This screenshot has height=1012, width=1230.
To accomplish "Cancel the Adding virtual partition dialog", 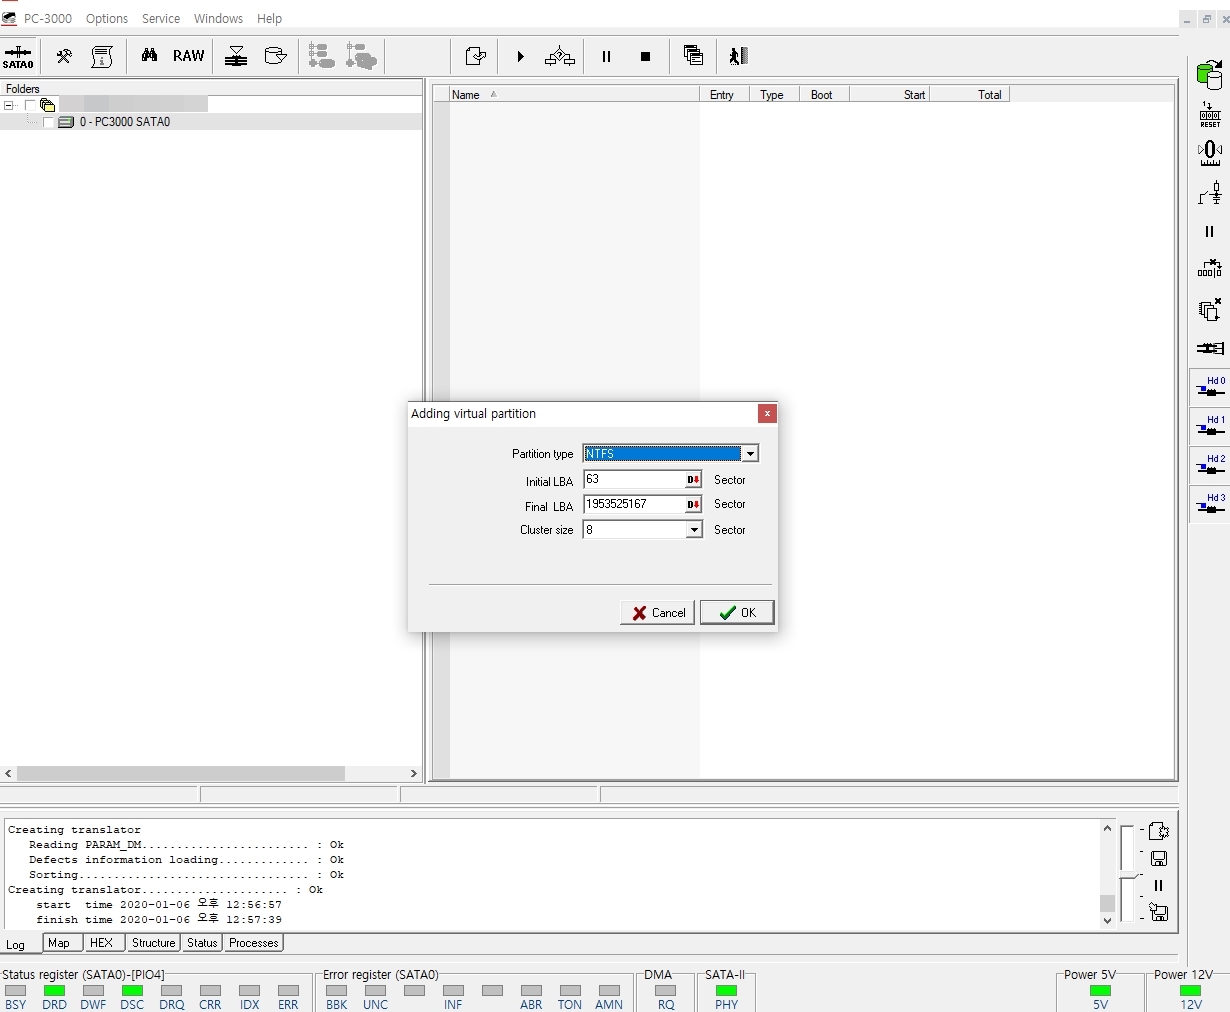I will 657,613.
